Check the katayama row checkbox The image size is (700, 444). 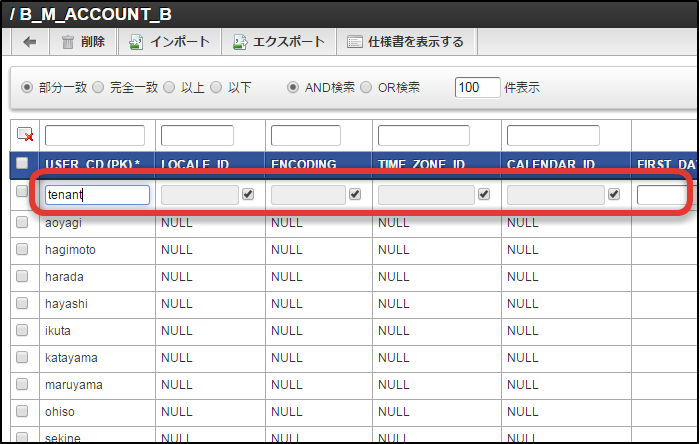pyautogui.click(x=22, y=357)
